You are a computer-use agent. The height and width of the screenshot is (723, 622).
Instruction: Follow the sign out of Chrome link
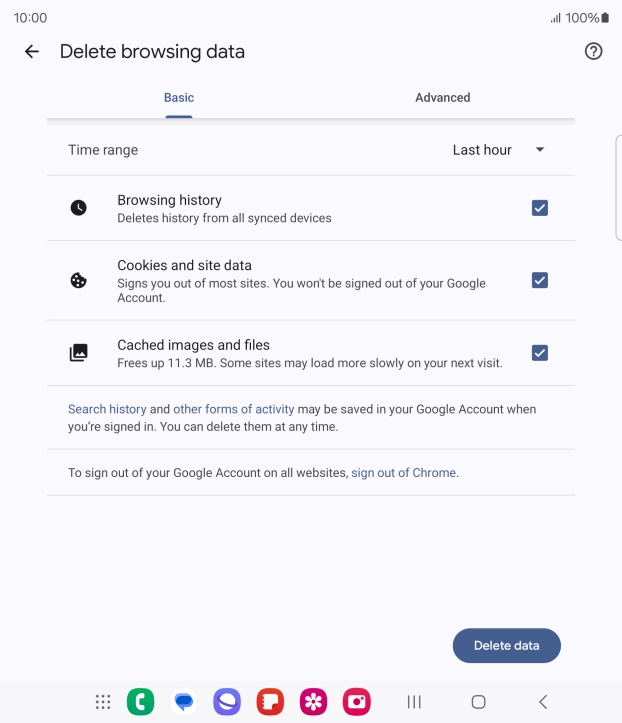pyautogui.click(x=403, y=473)
